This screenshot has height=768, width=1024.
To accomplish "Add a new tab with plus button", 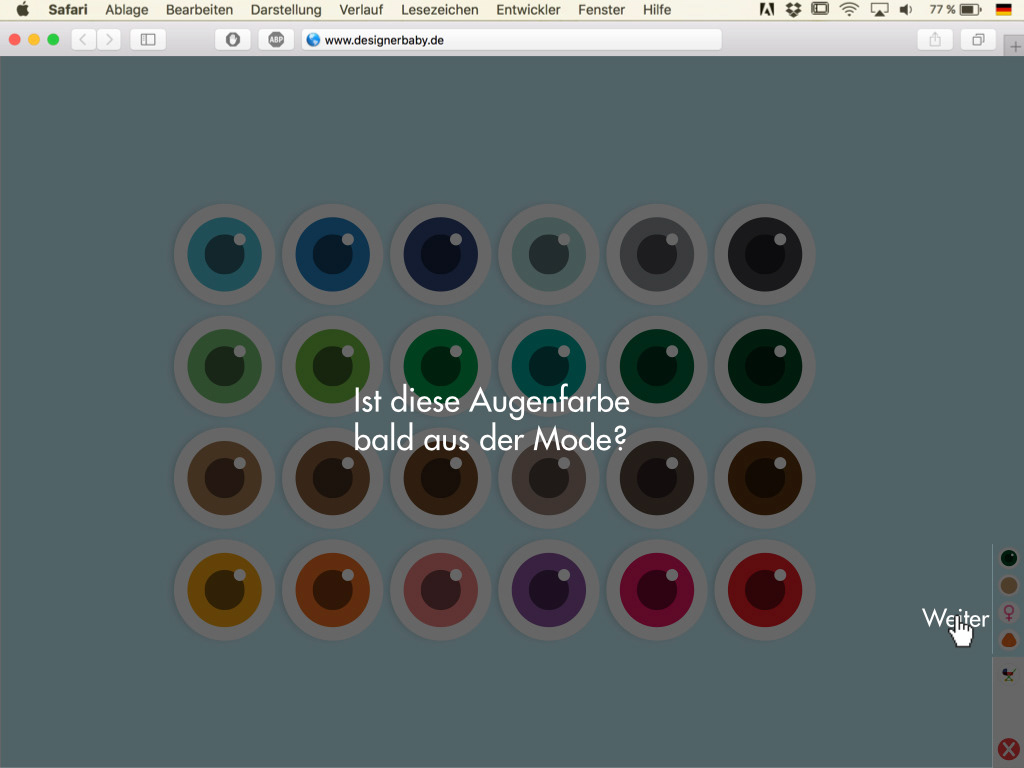I will (1015, 46).
